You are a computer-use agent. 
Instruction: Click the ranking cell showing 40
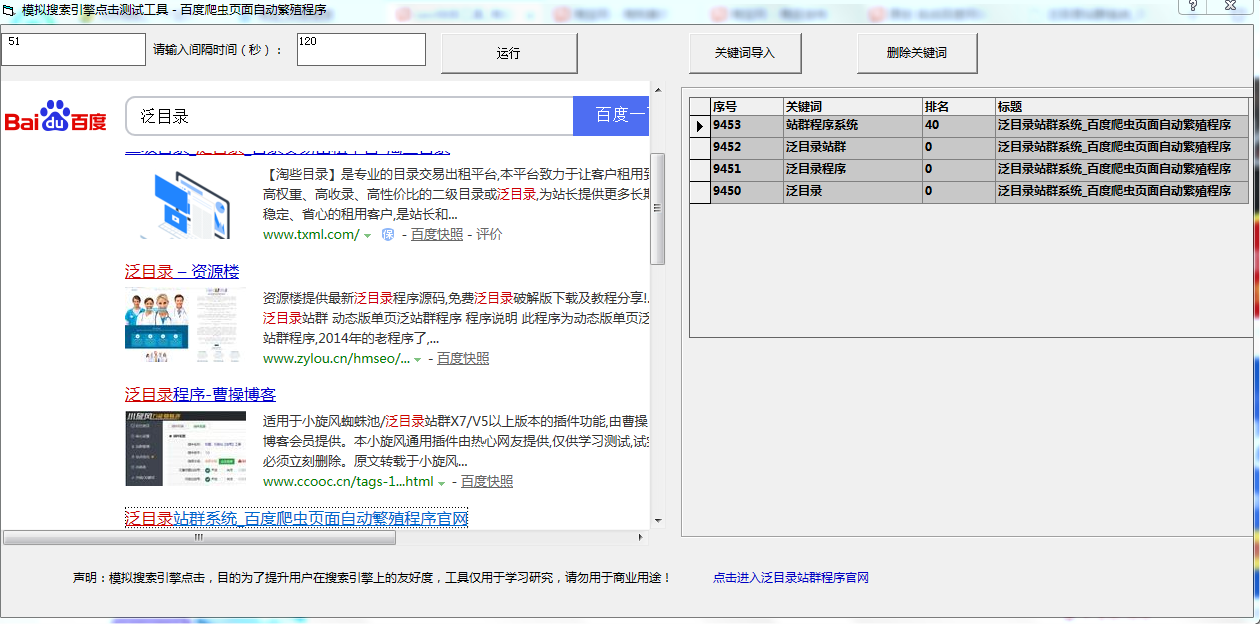coord(958,126)
